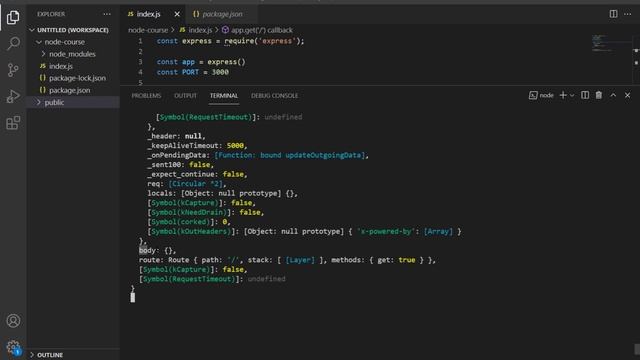The width and height of the screenshot is (640, 360).
Task: Collapse the Untitled (Workspace) section
Action: [x=73, y=30]
